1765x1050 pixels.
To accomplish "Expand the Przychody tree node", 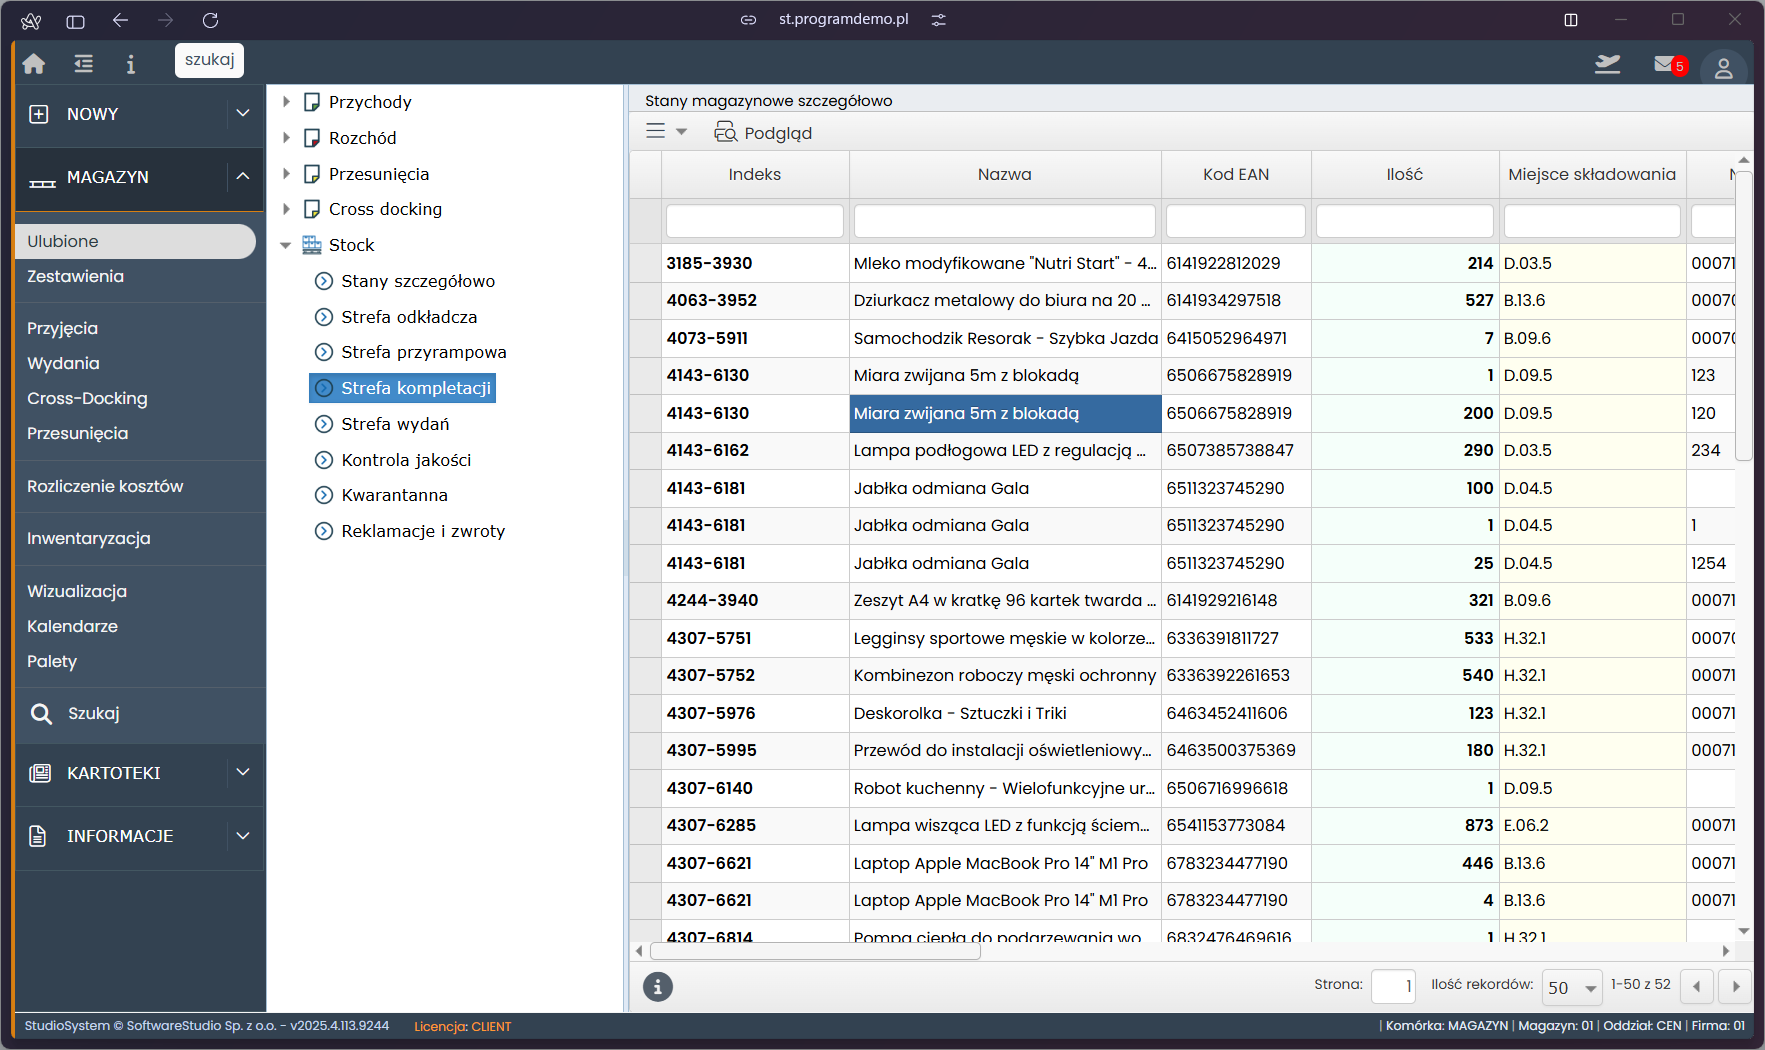I will point(287,102).
